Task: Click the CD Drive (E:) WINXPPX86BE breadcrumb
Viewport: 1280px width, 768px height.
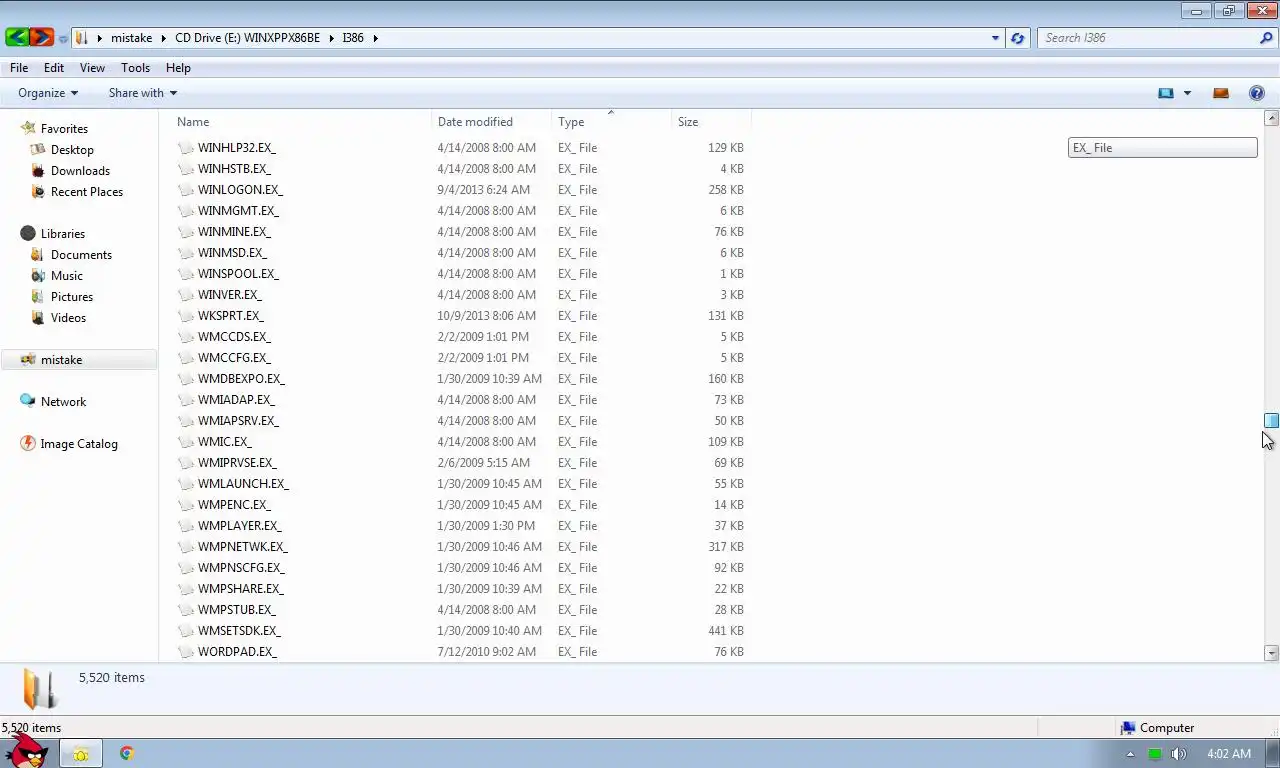Action: [247, 38]
